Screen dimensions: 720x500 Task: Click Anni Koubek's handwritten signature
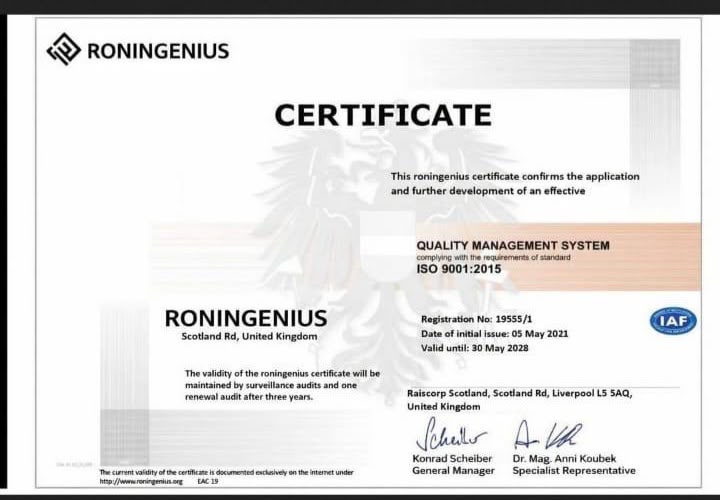548,435
